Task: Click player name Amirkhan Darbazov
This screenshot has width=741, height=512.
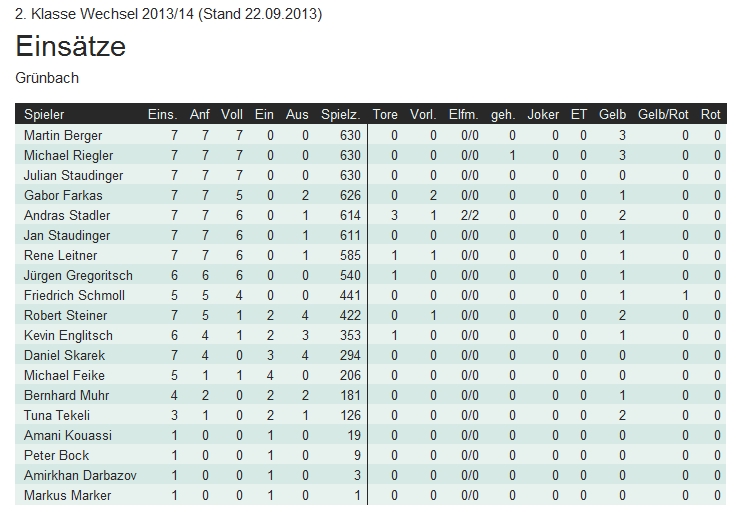Action: coord(82,476)
